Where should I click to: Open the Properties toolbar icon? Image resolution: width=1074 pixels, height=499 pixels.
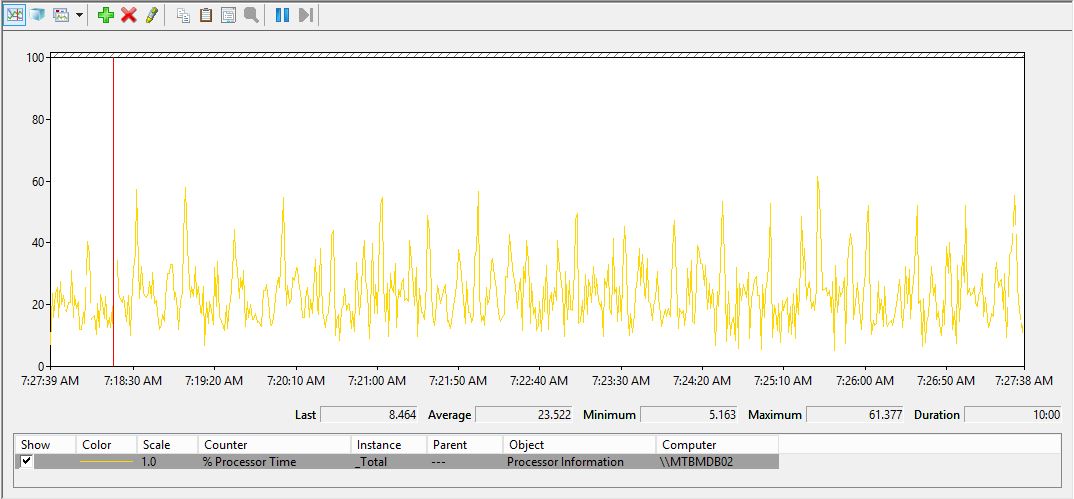coord(228,14)
